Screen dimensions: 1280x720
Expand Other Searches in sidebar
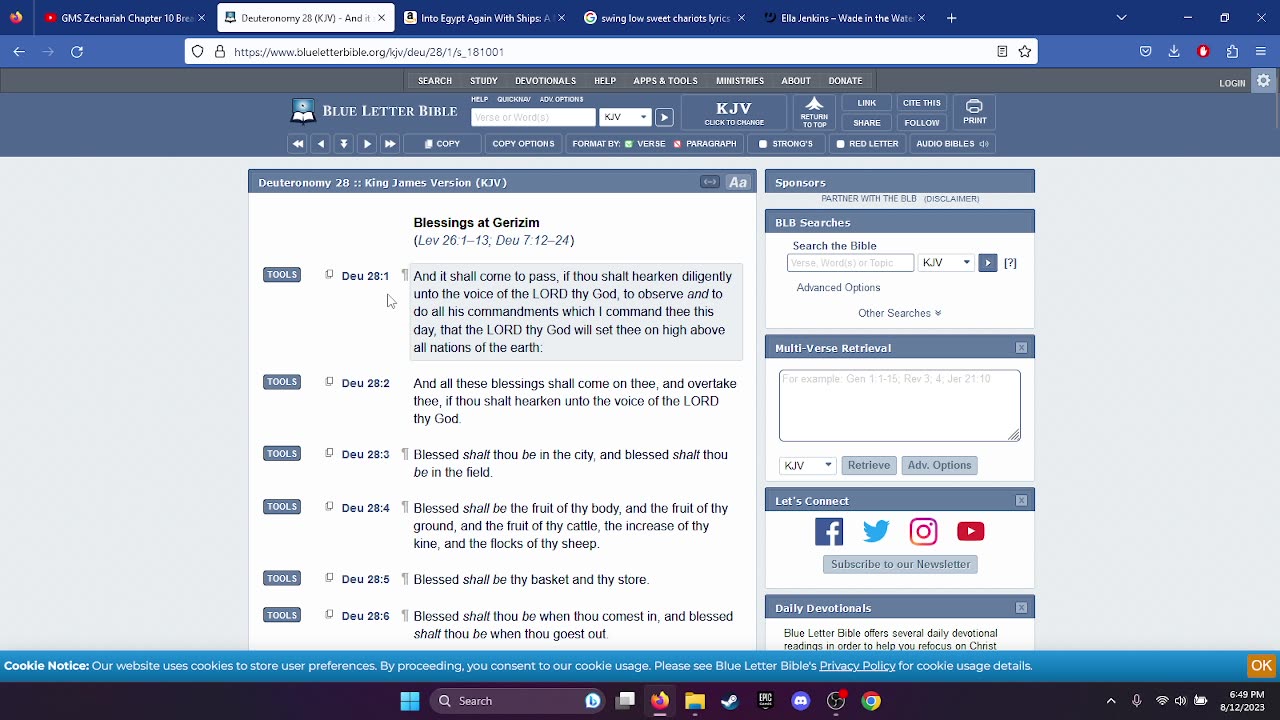tap(899, 313)
